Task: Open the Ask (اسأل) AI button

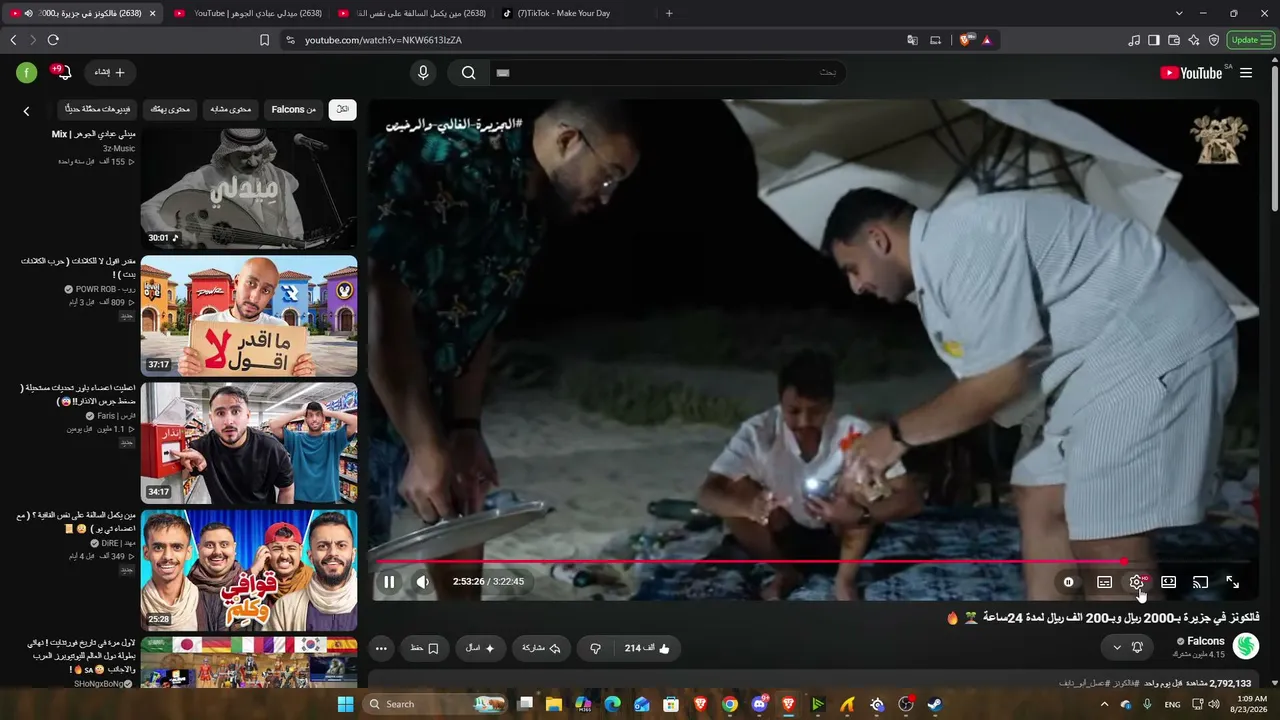Action: 481,648
